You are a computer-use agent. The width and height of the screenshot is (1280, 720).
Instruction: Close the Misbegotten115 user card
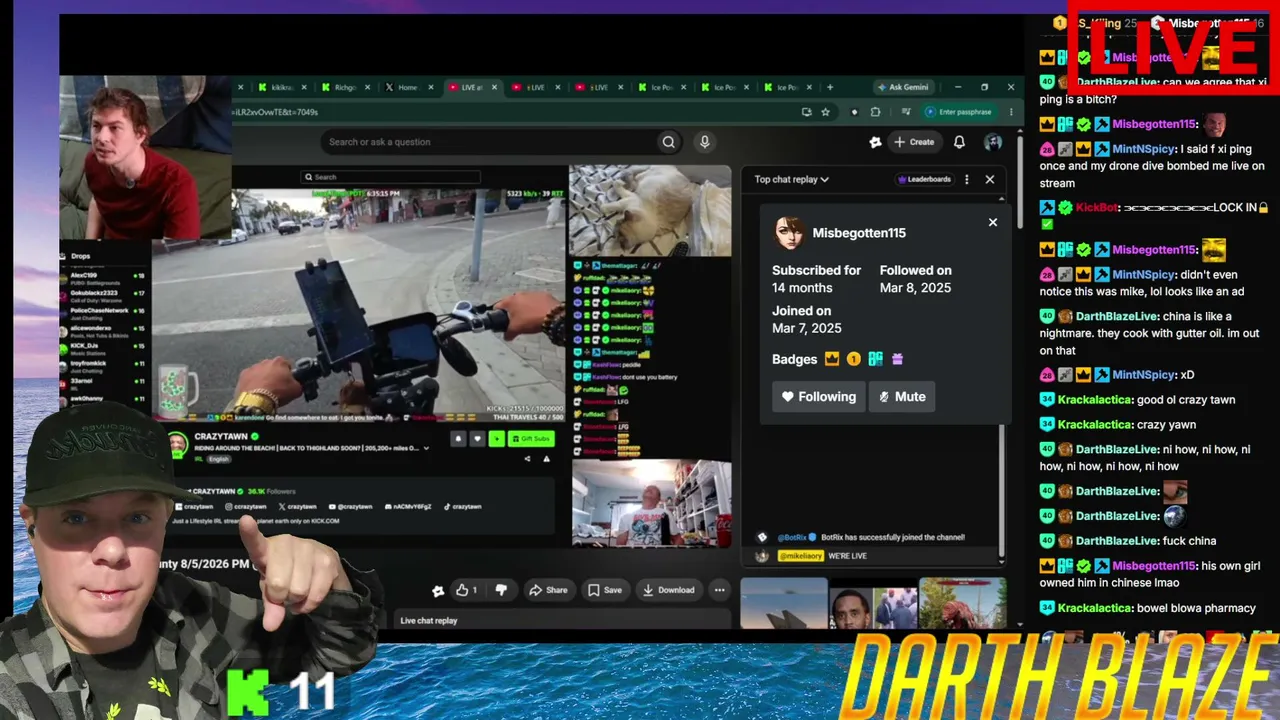pos(993,222)
